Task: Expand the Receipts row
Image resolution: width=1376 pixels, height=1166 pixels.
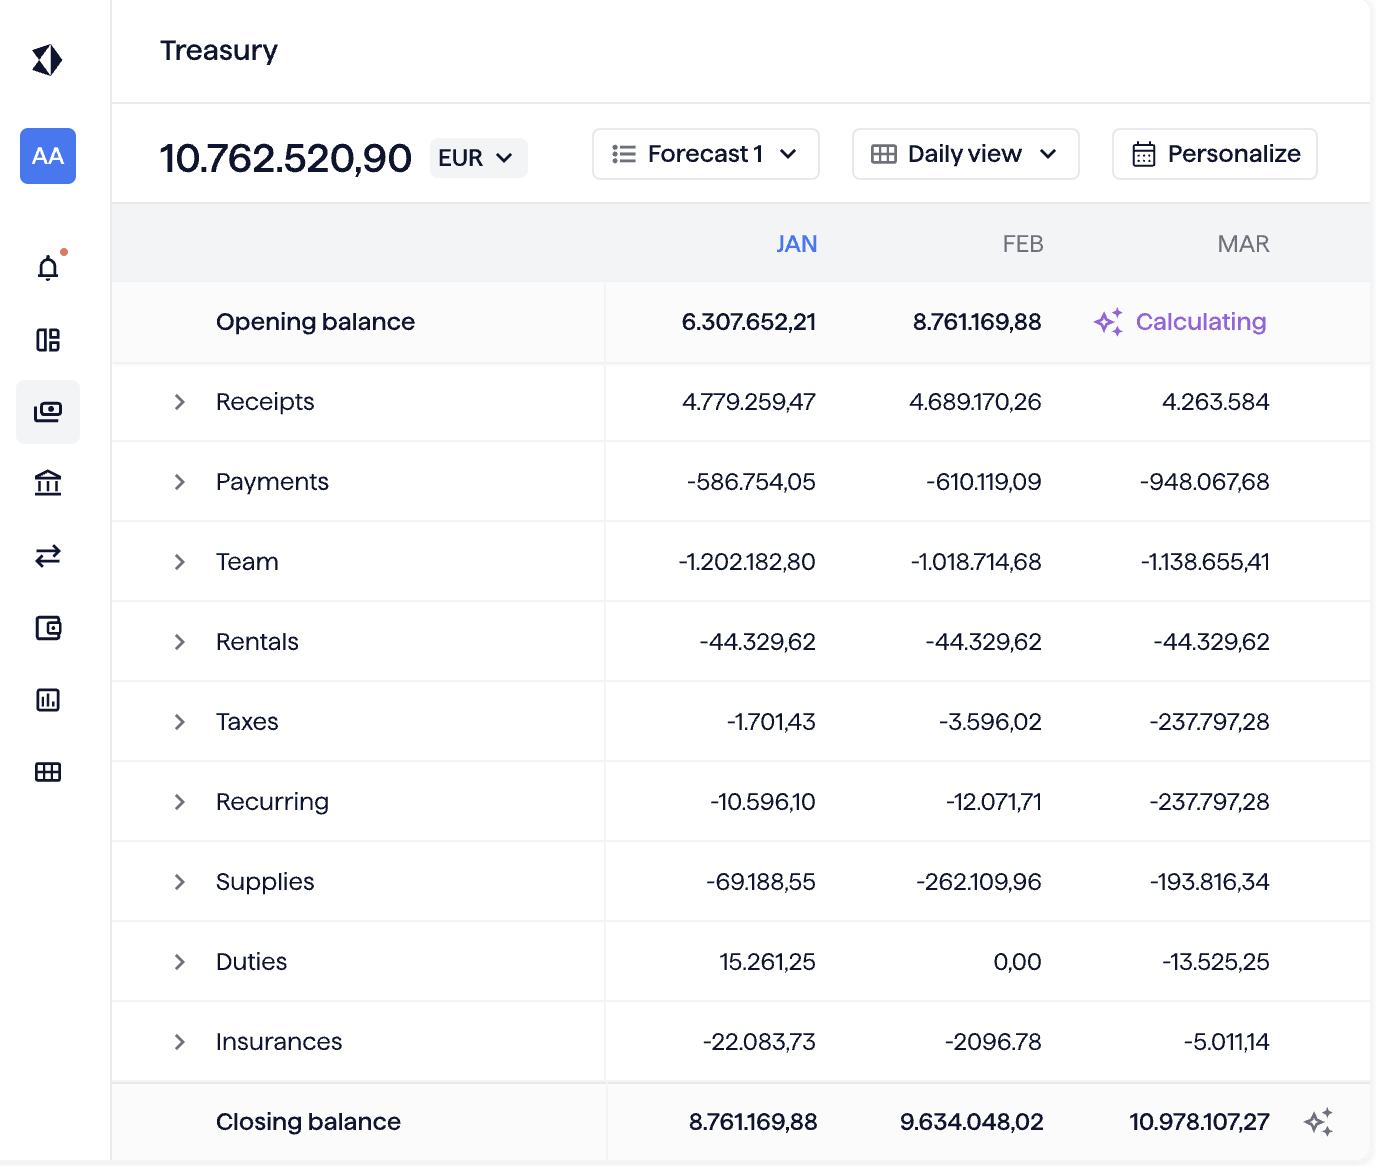Action: (180, 402)
